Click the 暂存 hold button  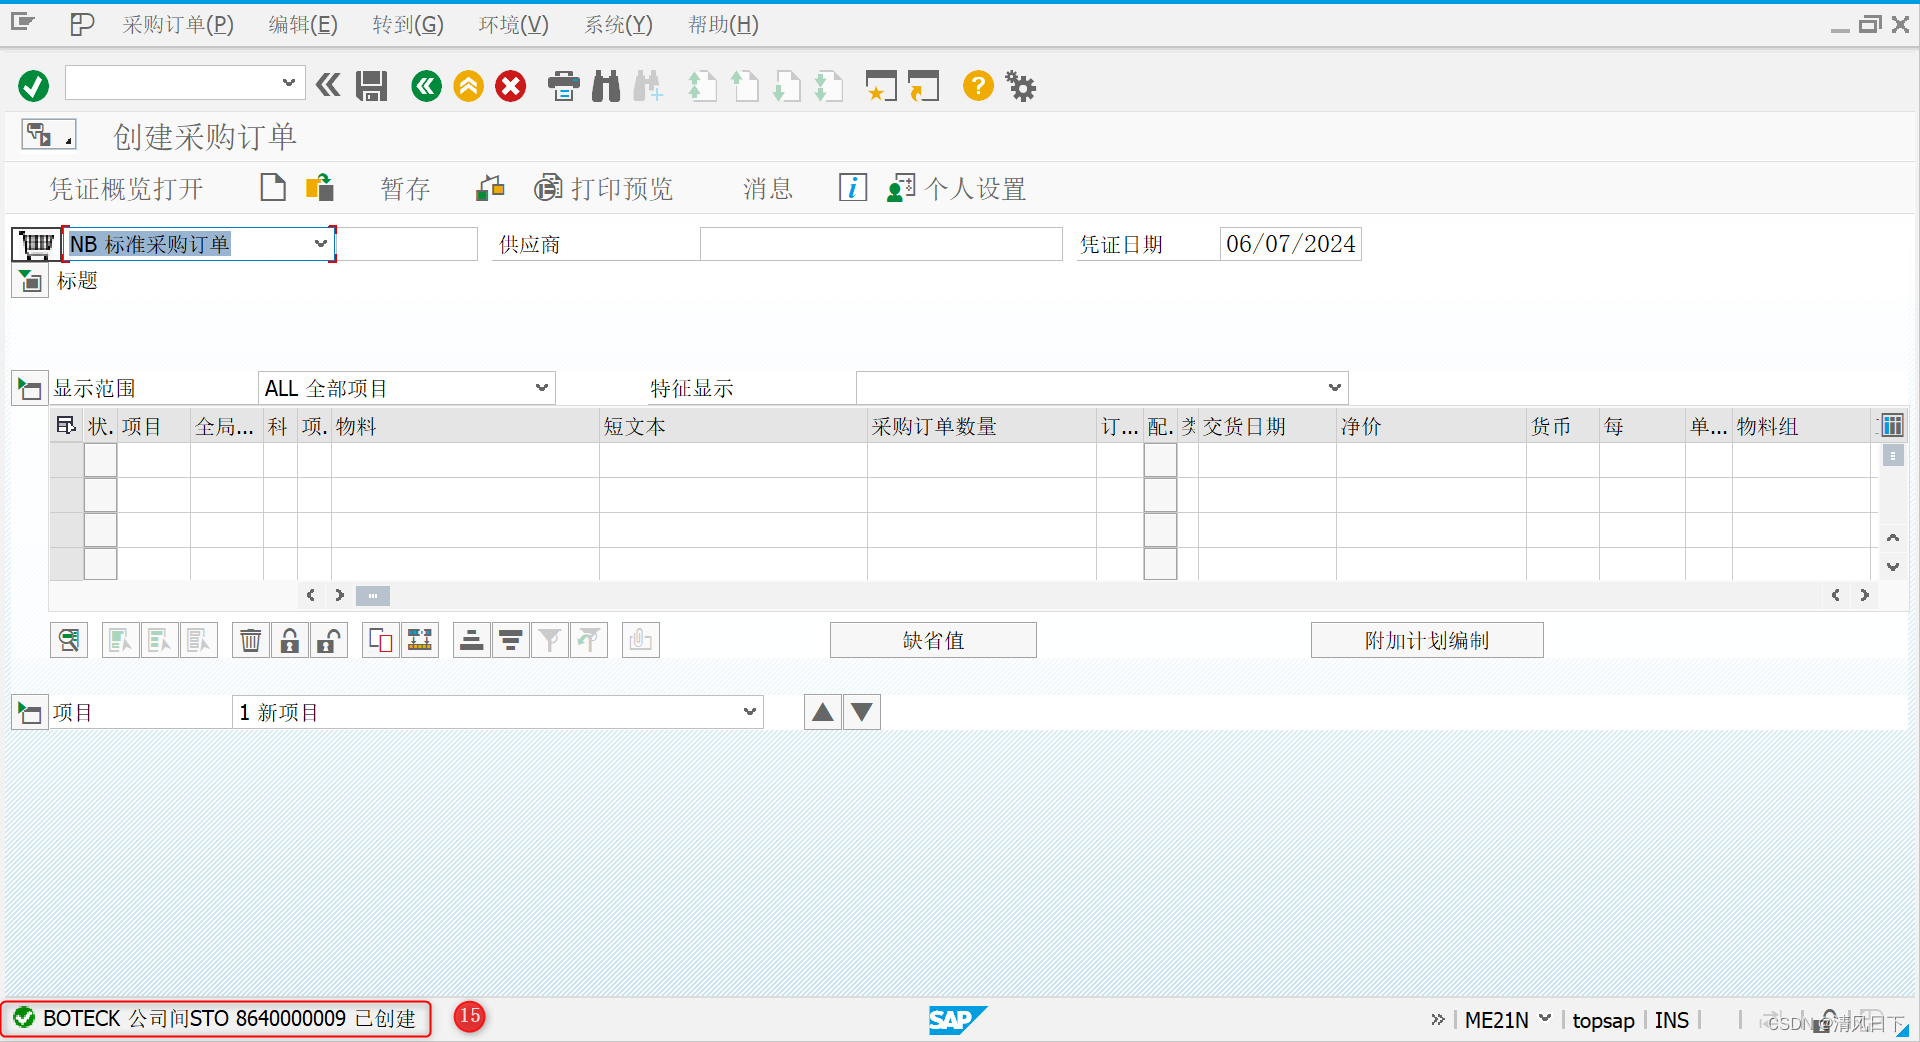(405, 189)
